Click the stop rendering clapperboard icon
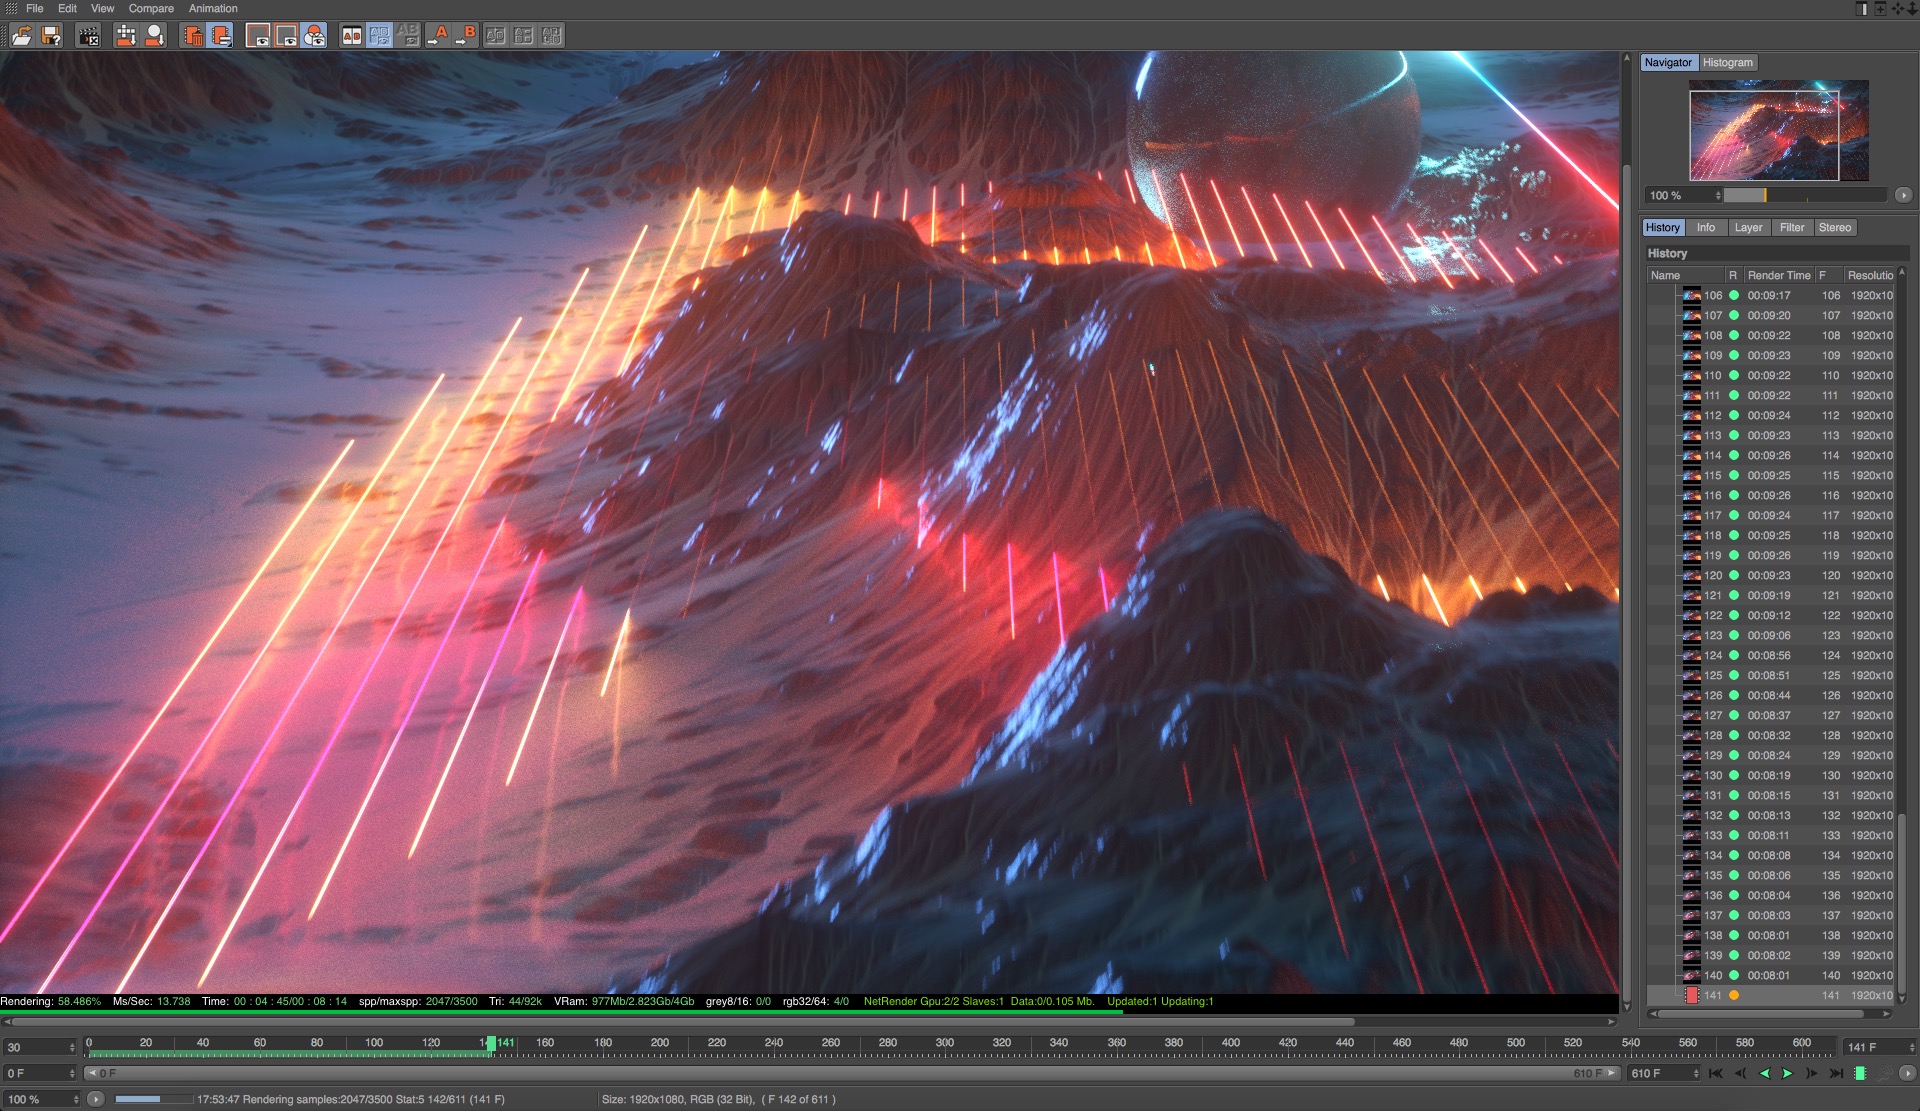 point(89,36)
